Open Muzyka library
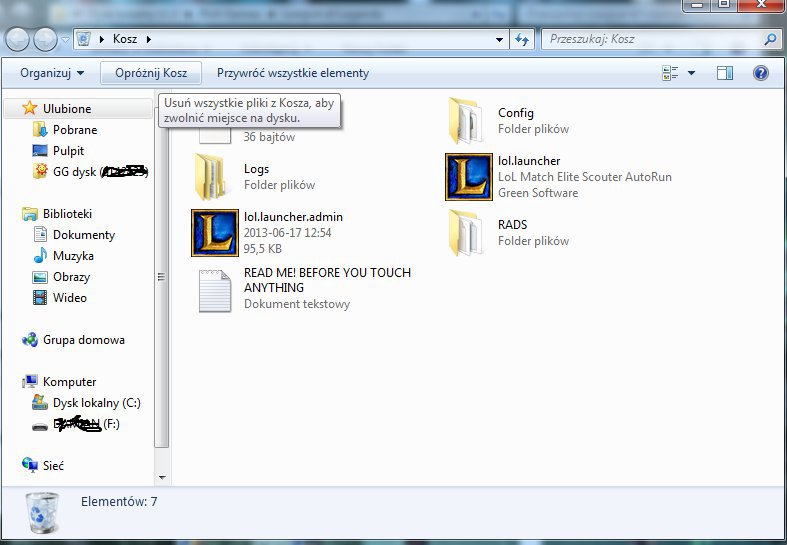Viewport: 787px width, 545px height. pos(73,256)
